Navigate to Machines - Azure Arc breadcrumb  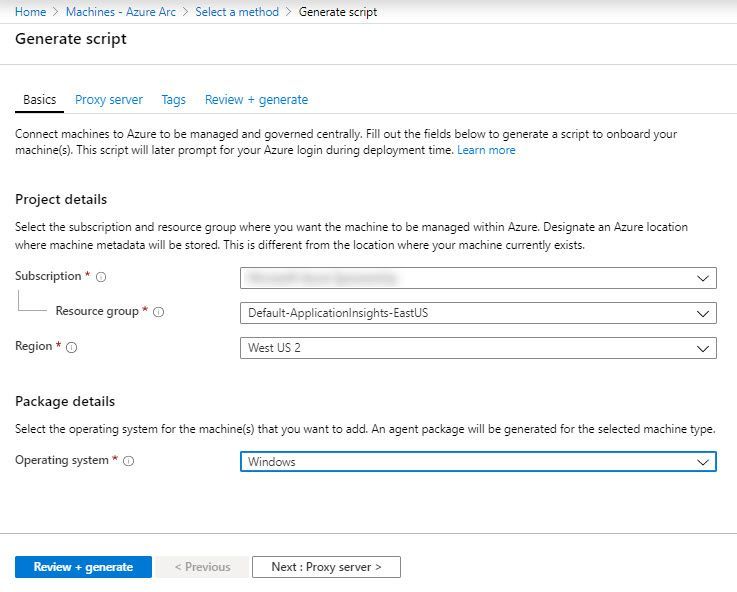[120, 12]
